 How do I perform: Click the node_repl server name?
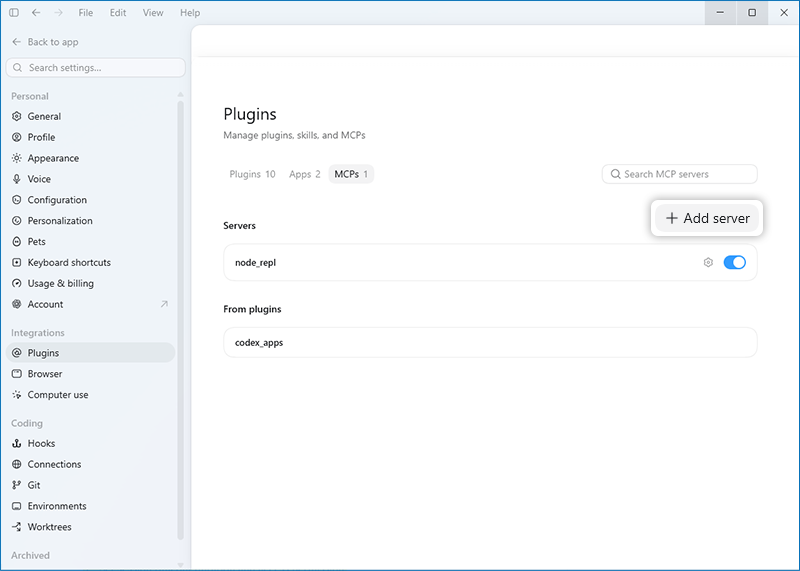[256, 263]
